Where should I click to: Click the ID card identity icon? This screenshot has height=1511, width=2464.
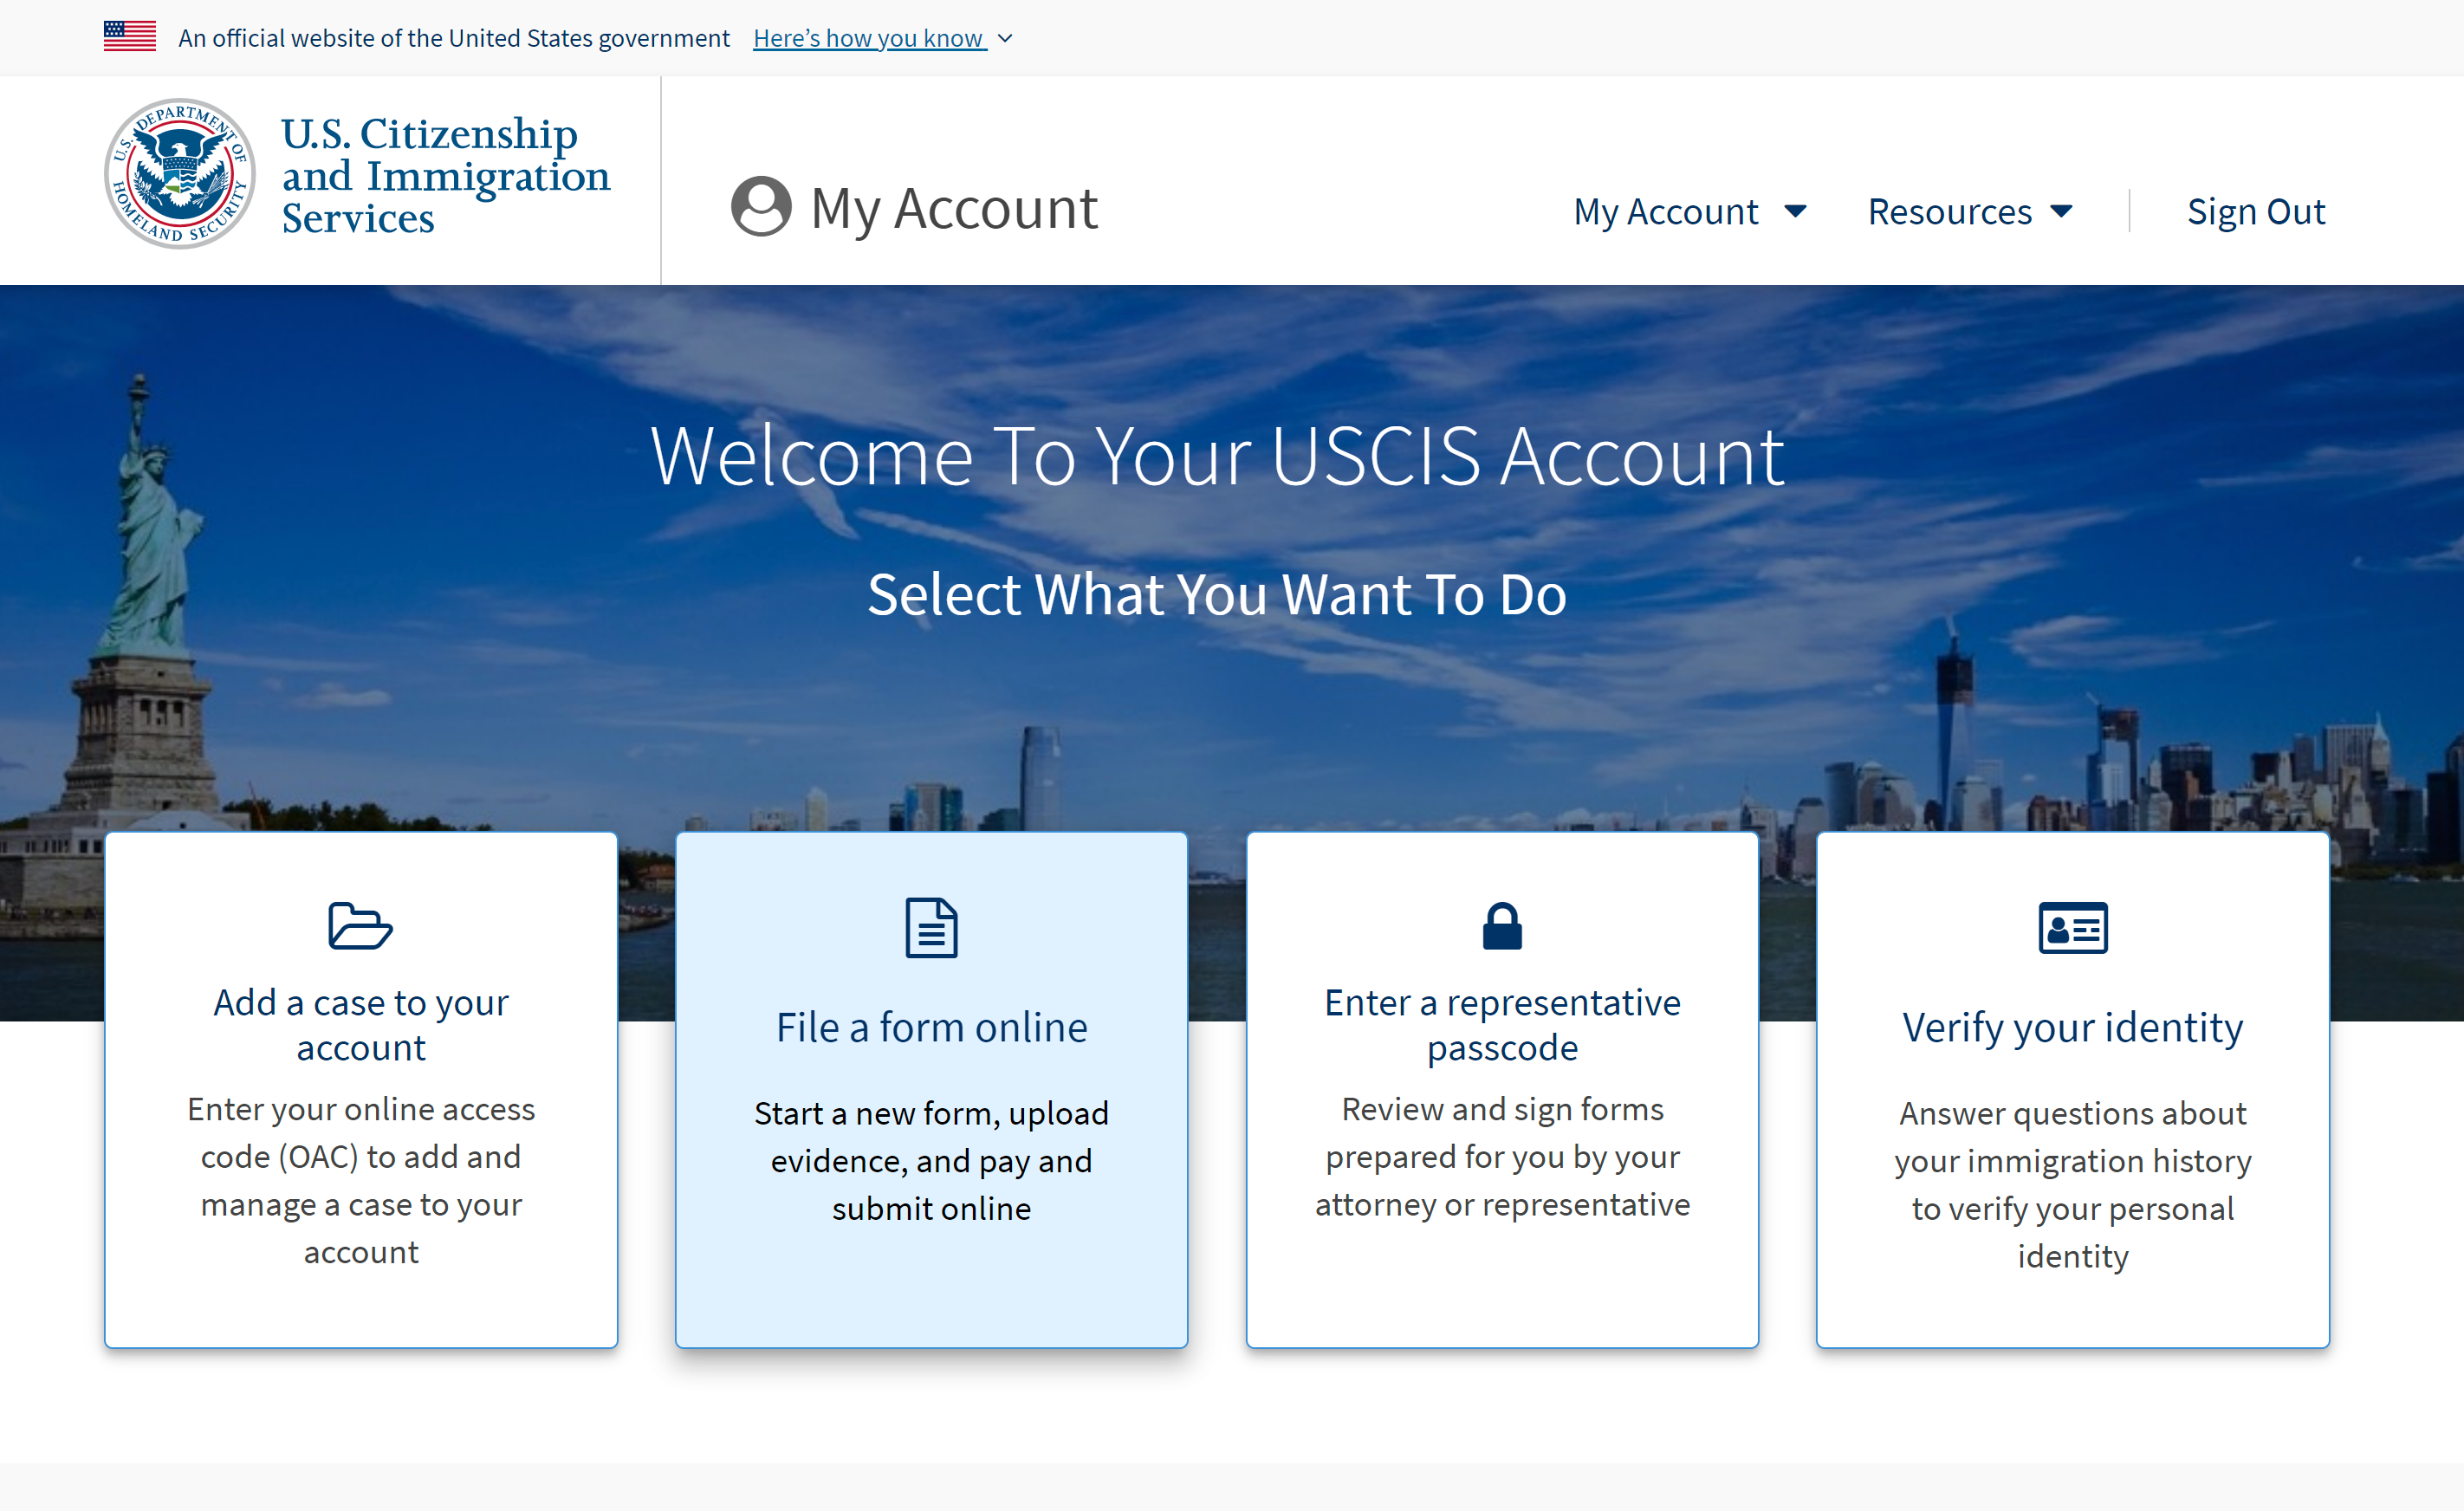[2072, 927]
